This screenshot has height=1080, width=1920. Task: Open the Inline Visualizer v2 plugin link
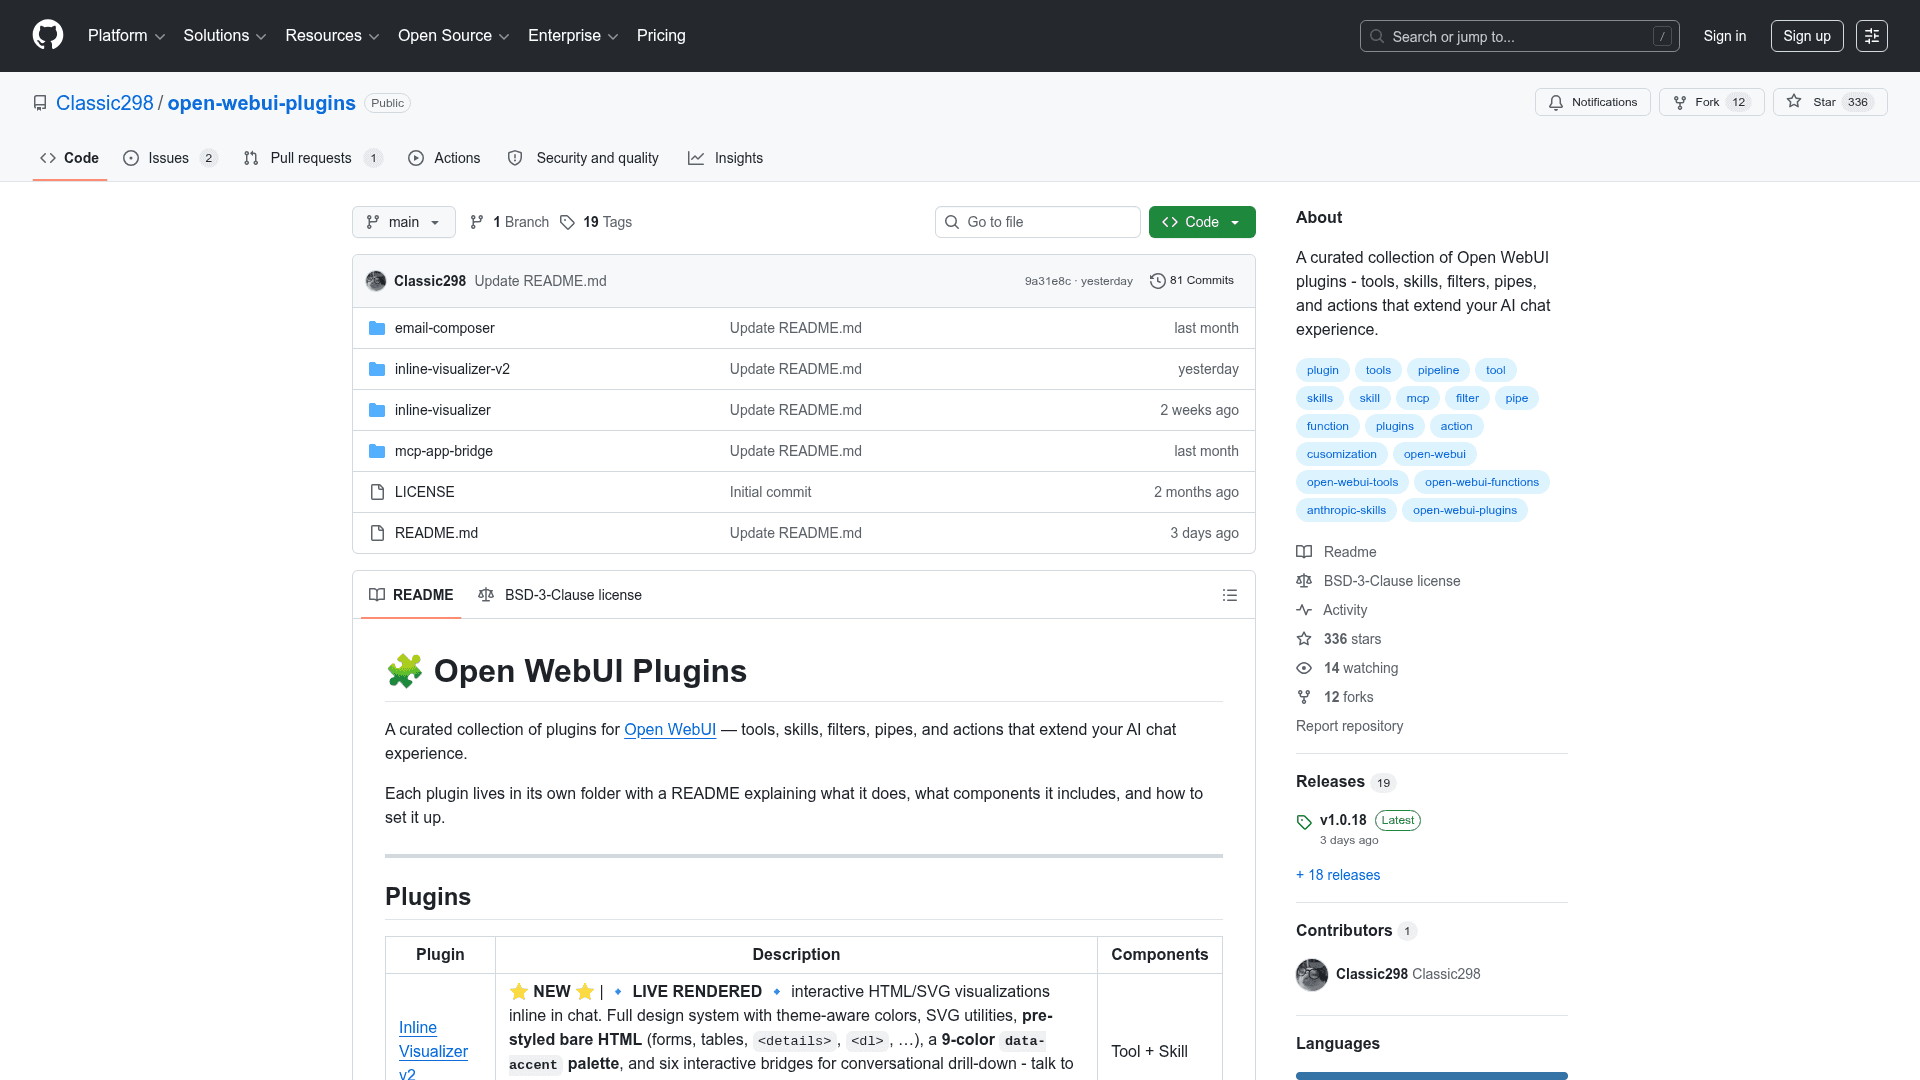[433, 1050]
